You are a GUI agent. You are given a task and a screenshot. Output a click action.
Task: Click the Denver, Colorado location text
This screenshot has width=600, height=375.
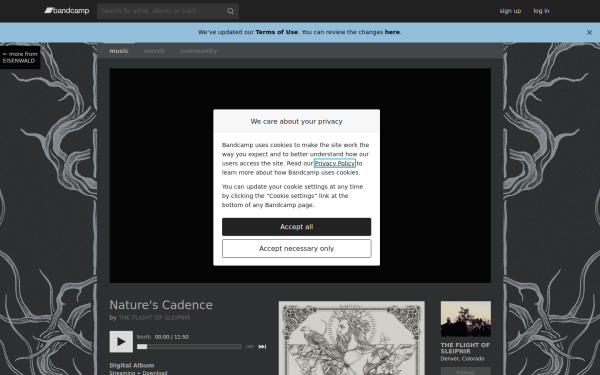(x=462, y=359)
